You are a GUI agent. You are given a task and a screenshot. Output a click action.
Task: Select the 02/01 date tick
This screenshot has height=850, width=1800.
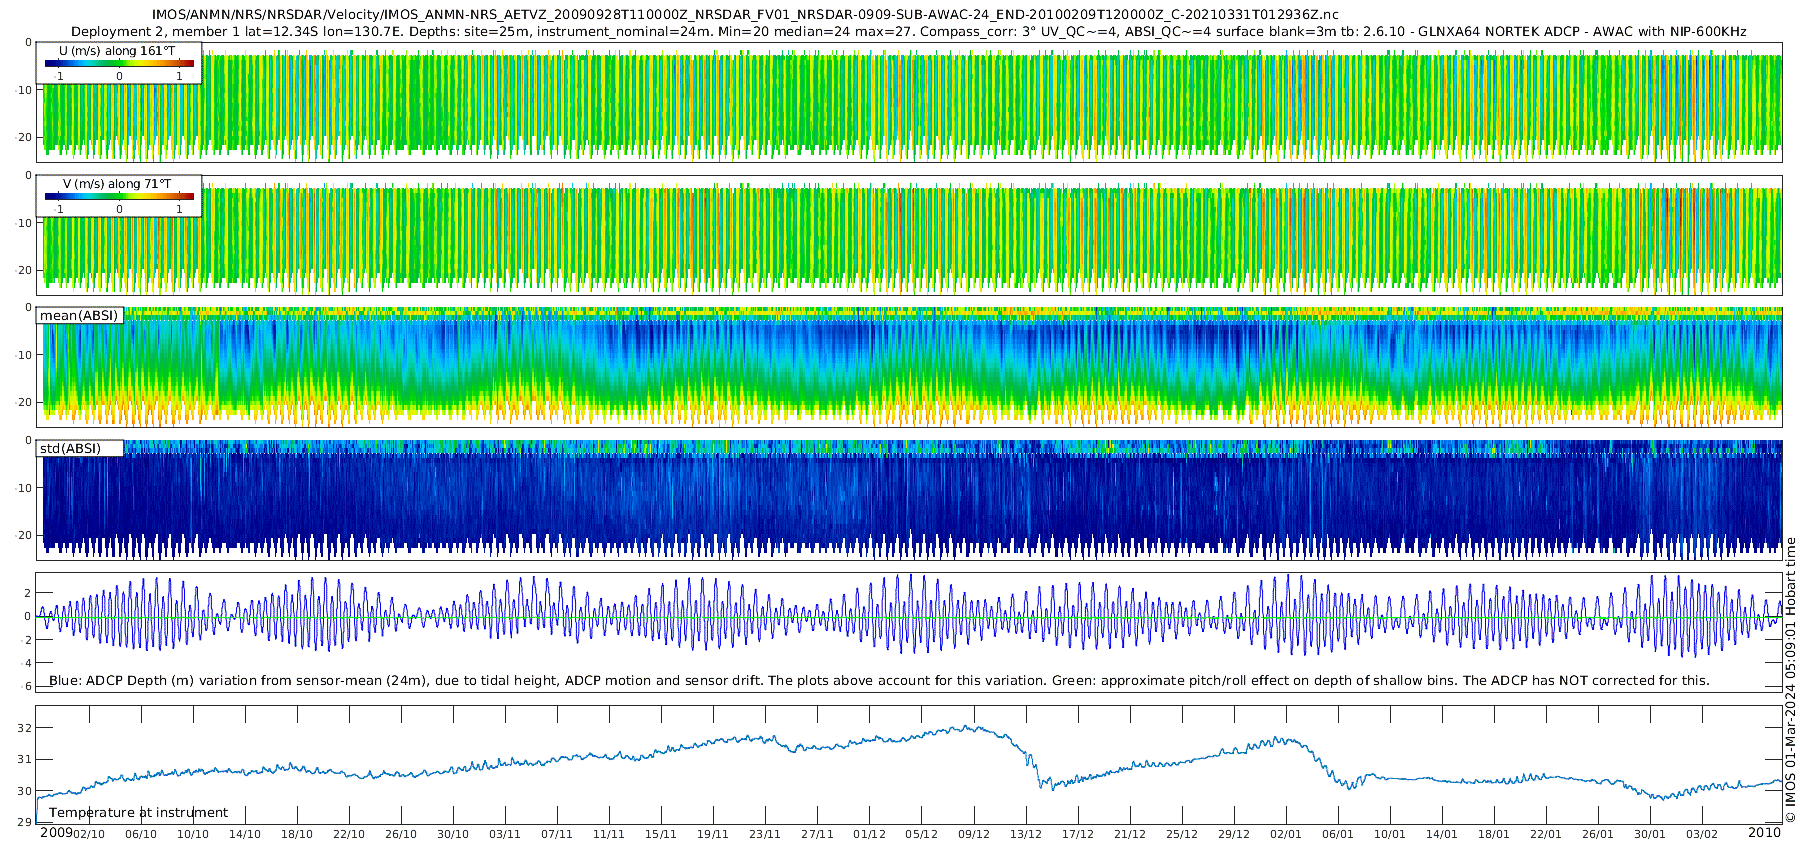click(1286, 834)
